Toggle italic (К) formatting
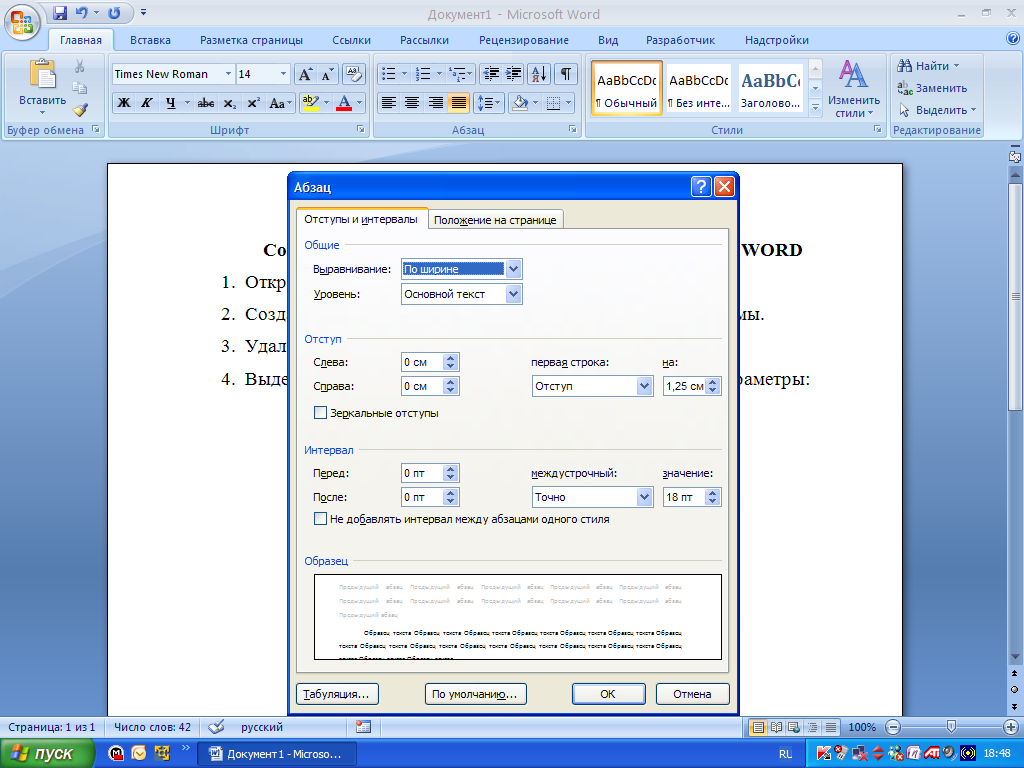The image size is (1024, 768). click(x=147, y=103)
